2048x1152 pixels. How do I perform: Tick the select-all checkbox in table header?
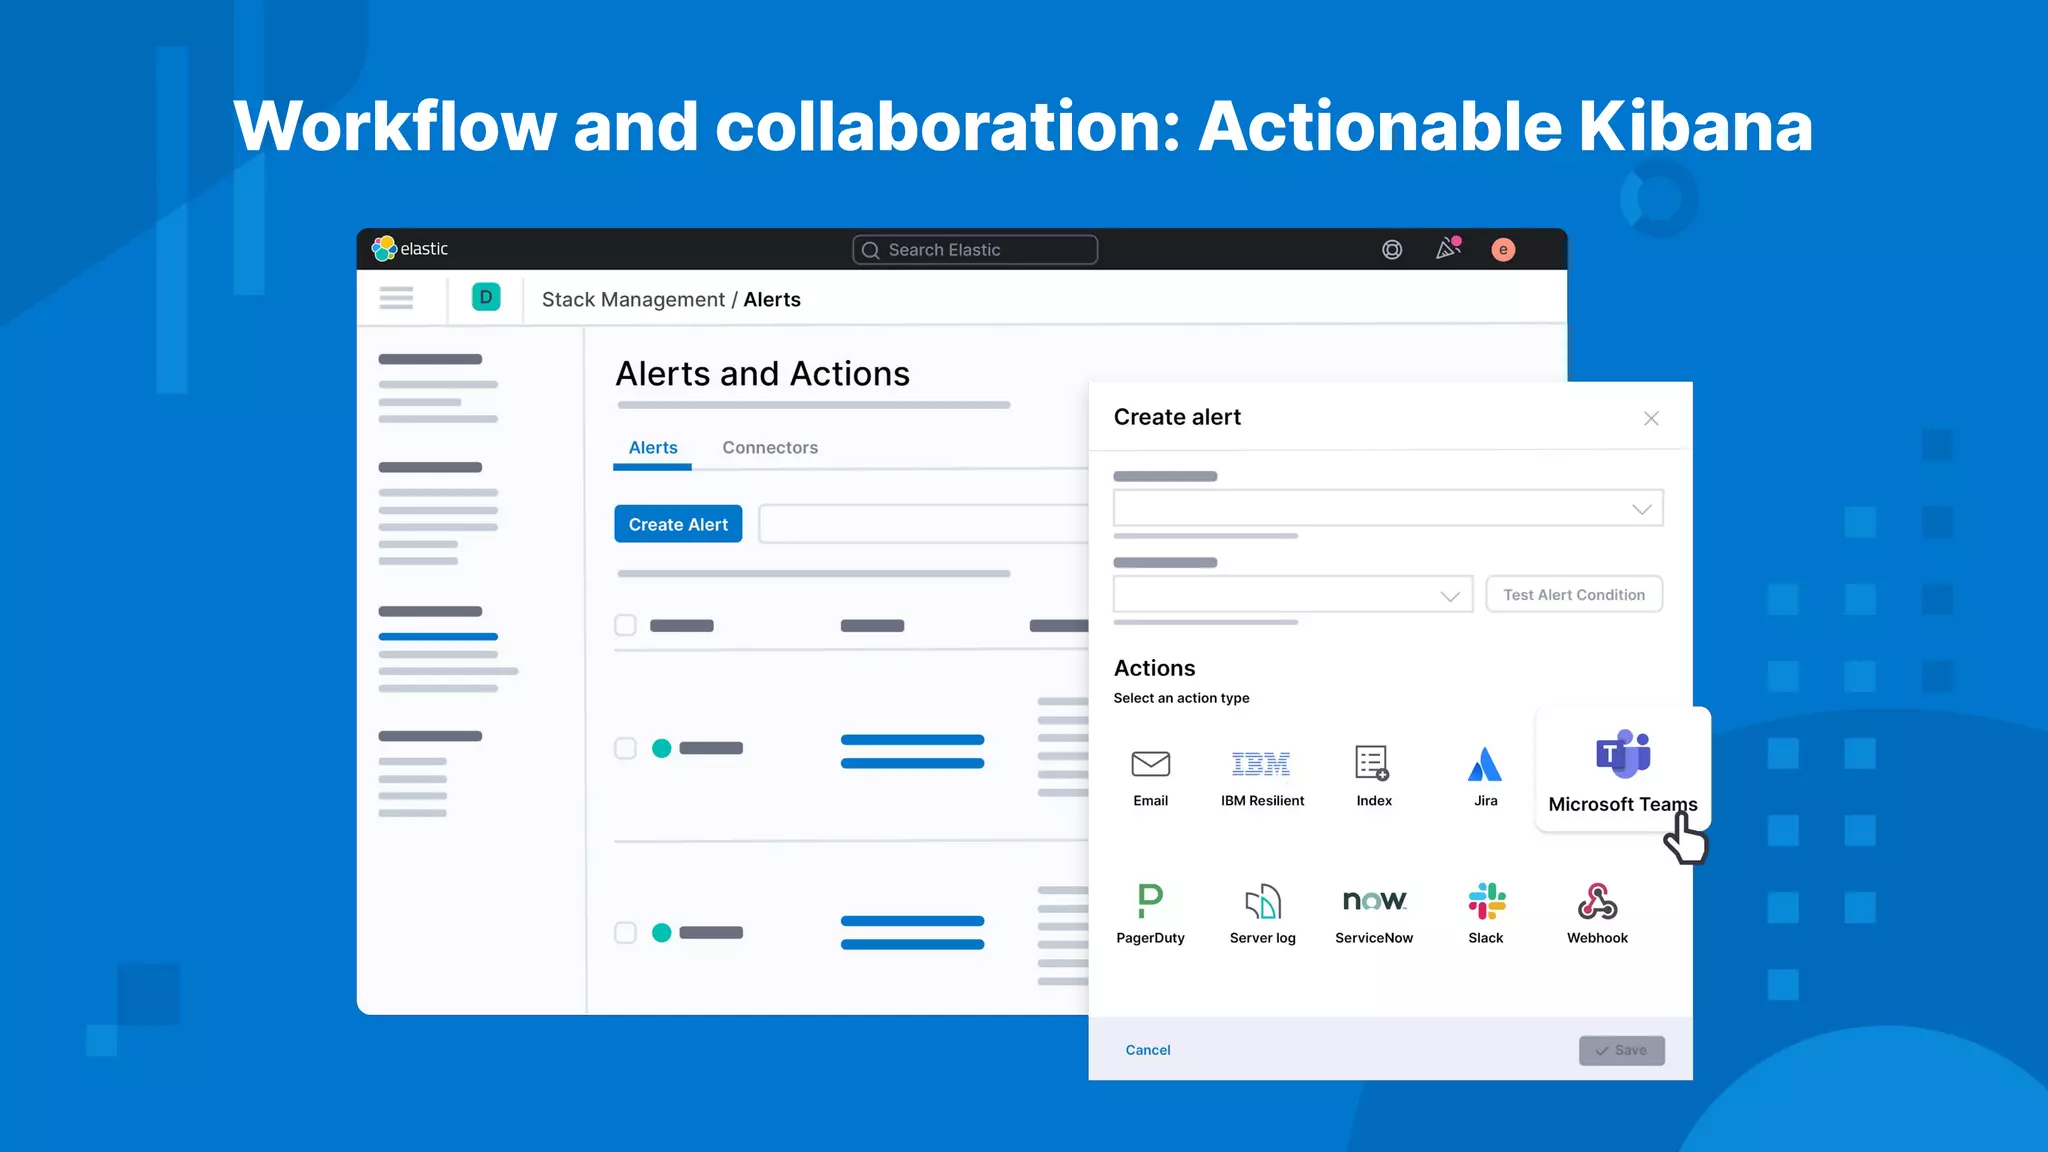pos(625,625)
